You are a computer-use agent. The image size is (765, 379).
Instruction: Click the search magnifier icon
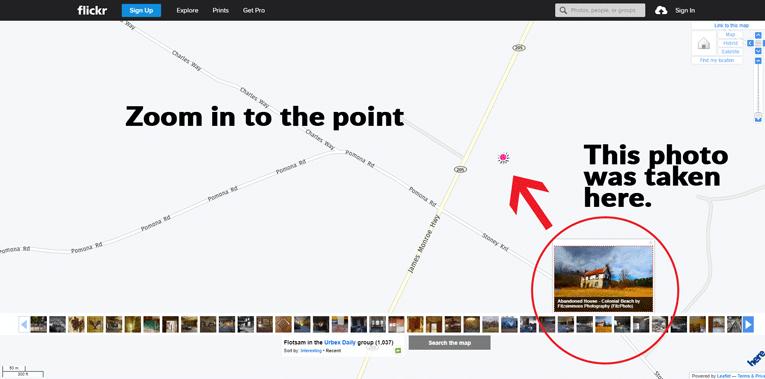pyautogui.click(x=563, y=10)
